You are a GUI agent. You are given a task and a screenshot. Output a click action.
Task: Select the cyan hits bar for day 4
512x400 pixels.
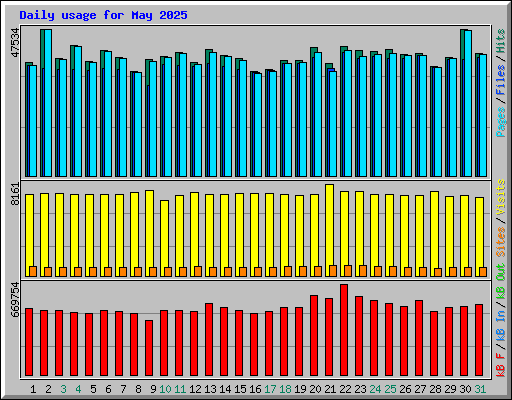point(78,111)
